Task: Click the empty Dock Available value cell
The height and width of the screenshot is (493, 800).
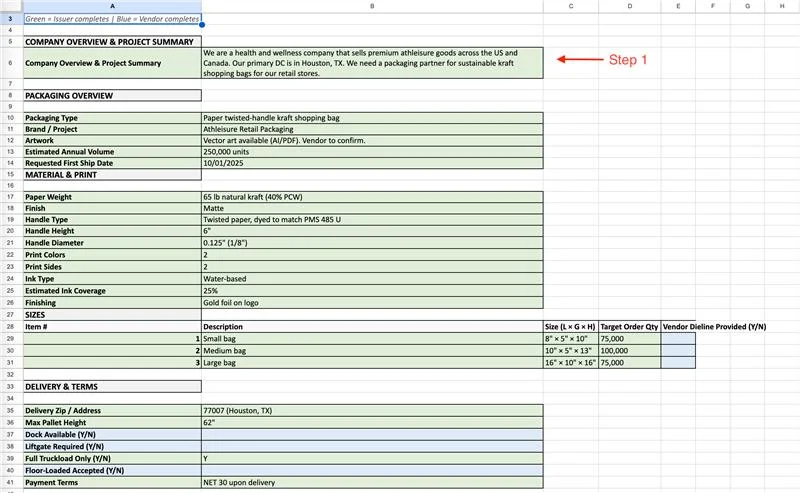Action: pos(372,434)
